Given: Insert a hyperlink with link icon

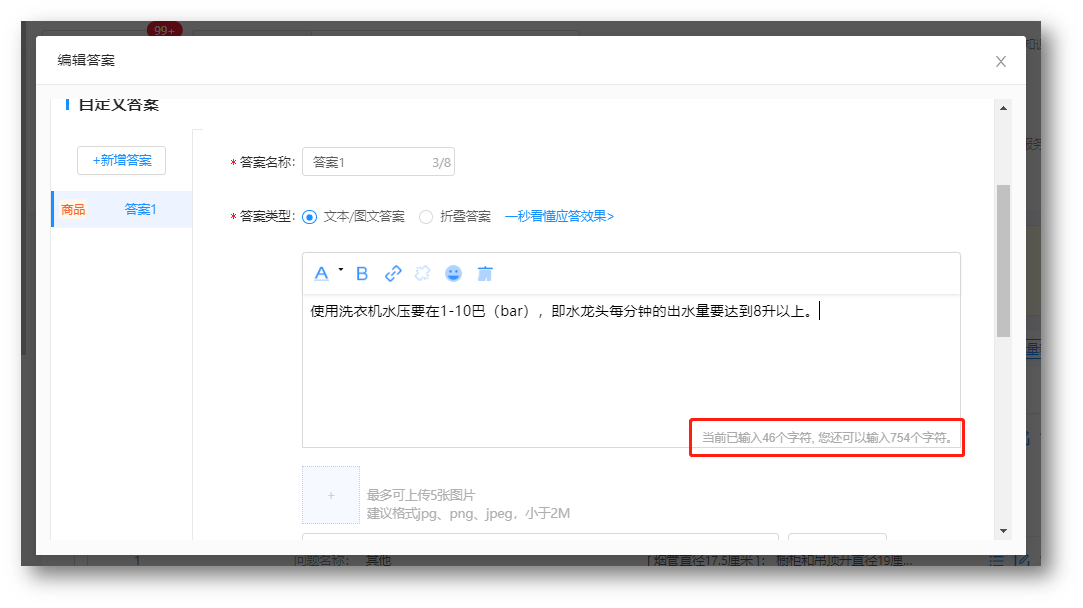Looking at the screenshot, I should [x=393, y=274].
